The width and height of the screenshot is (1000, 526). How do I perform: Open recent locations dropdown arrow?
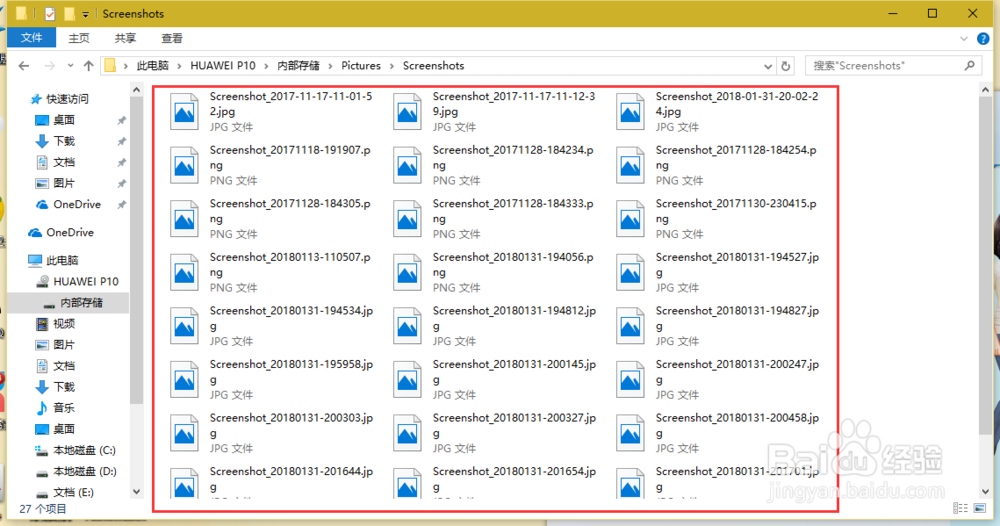(x=70, y=66)
